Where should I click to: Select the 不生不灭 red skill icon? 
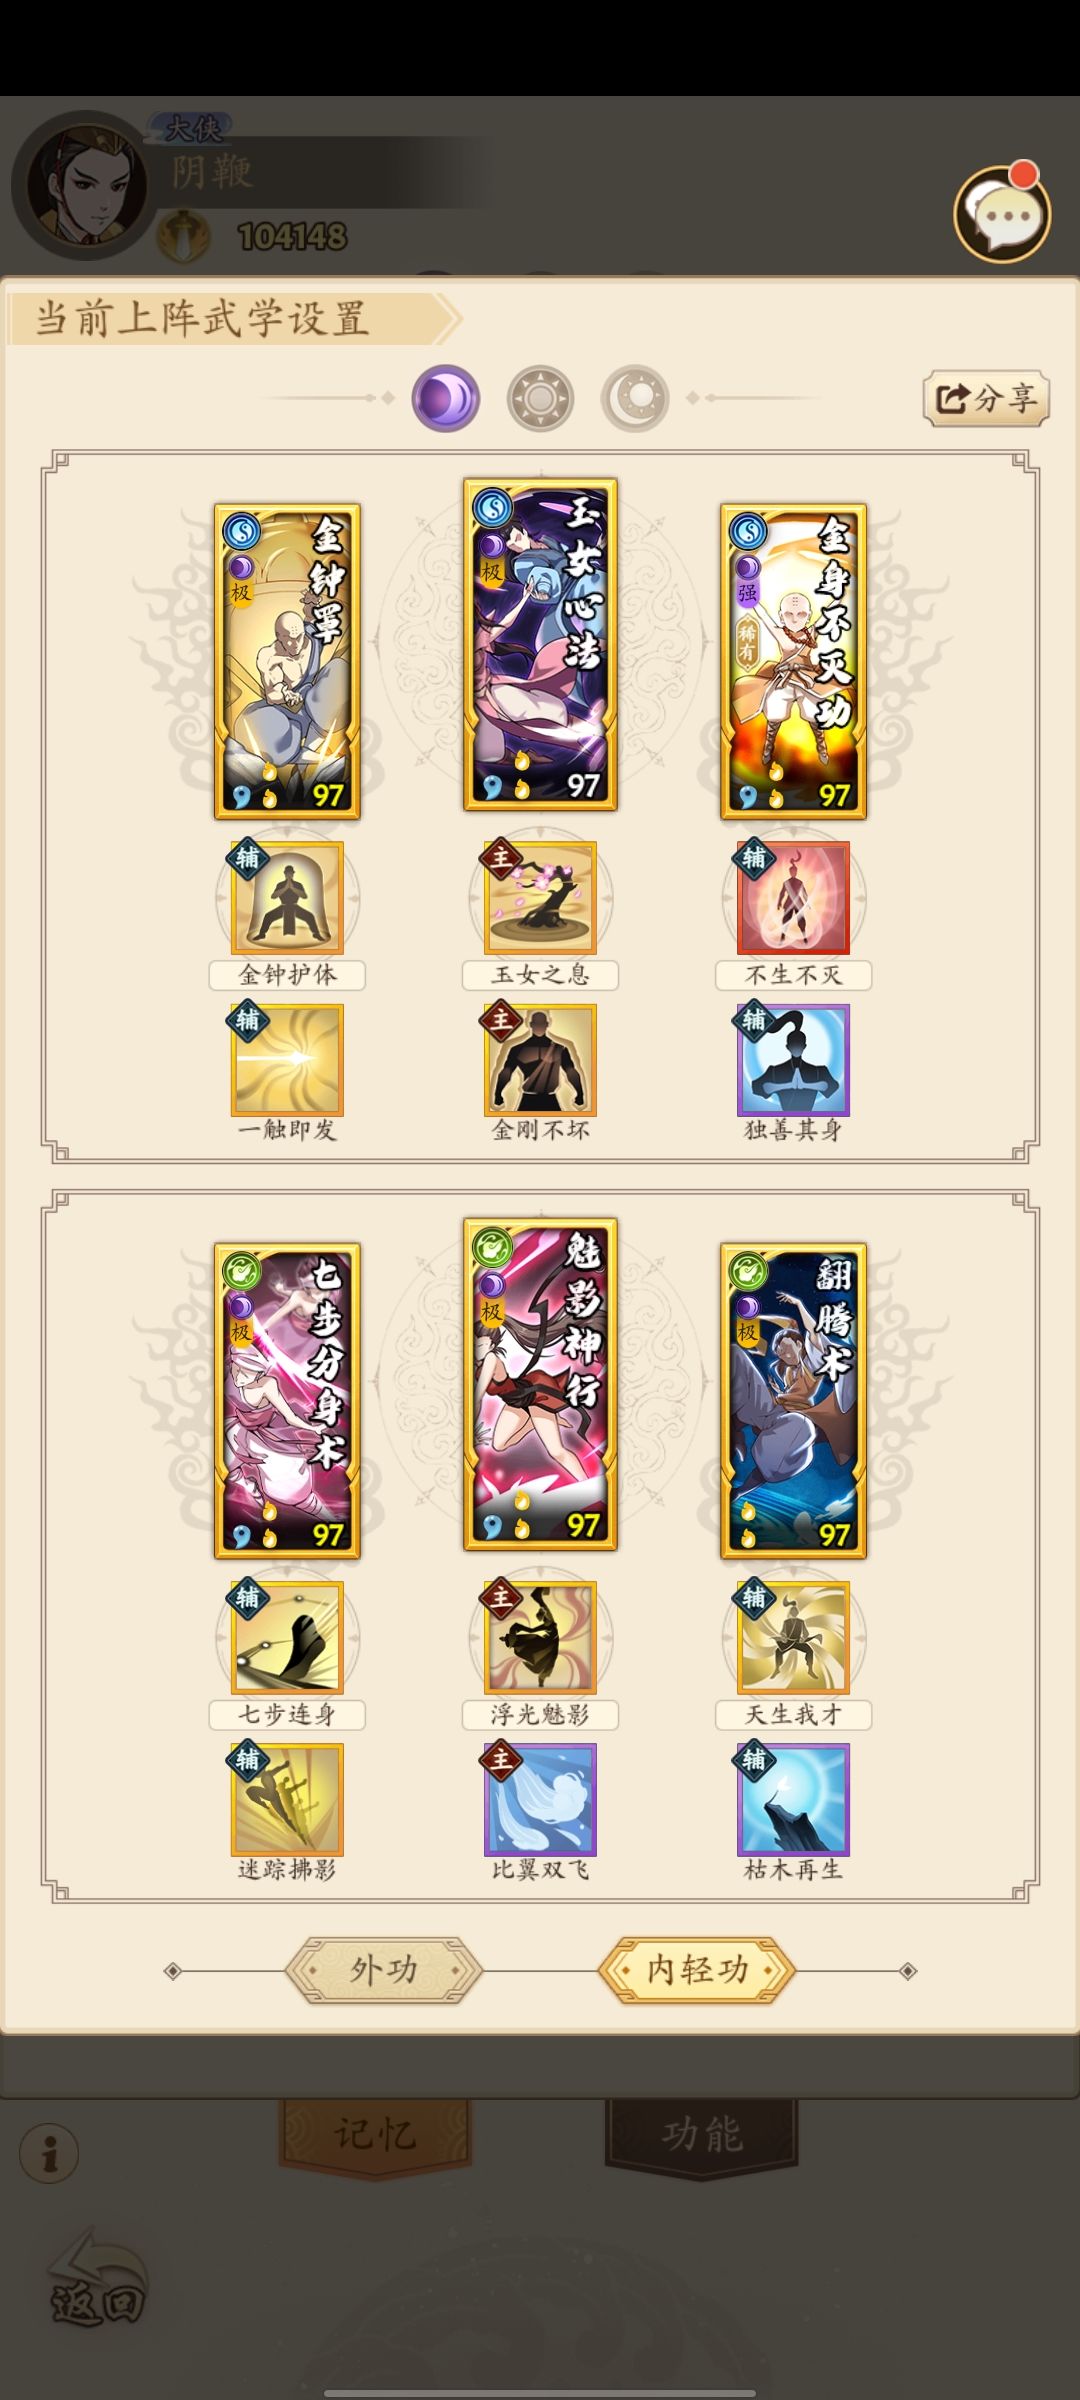point(793,897)
